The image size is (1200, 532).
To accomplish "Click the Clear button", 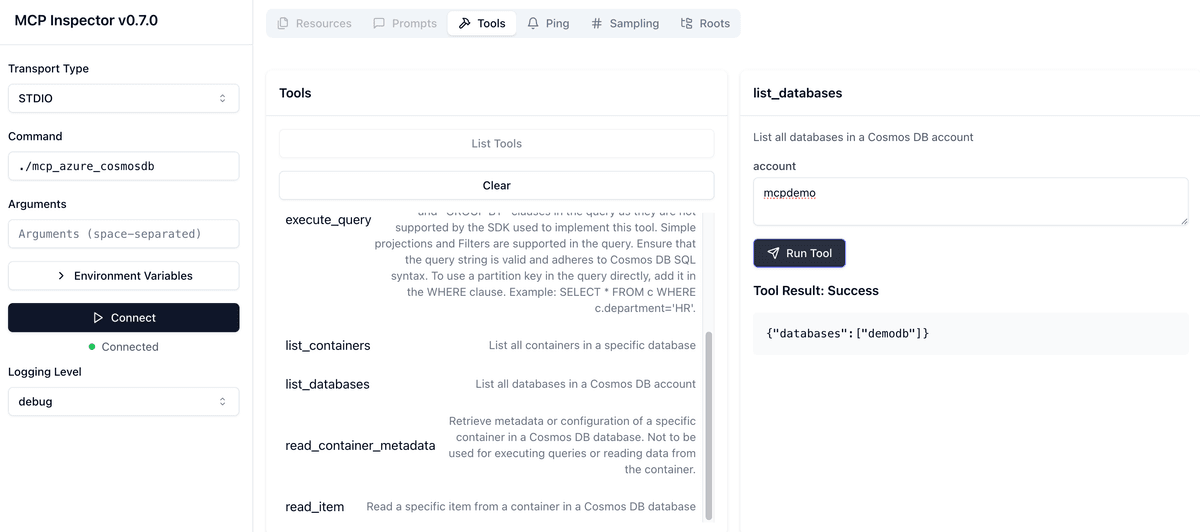I will pos(497,185).
